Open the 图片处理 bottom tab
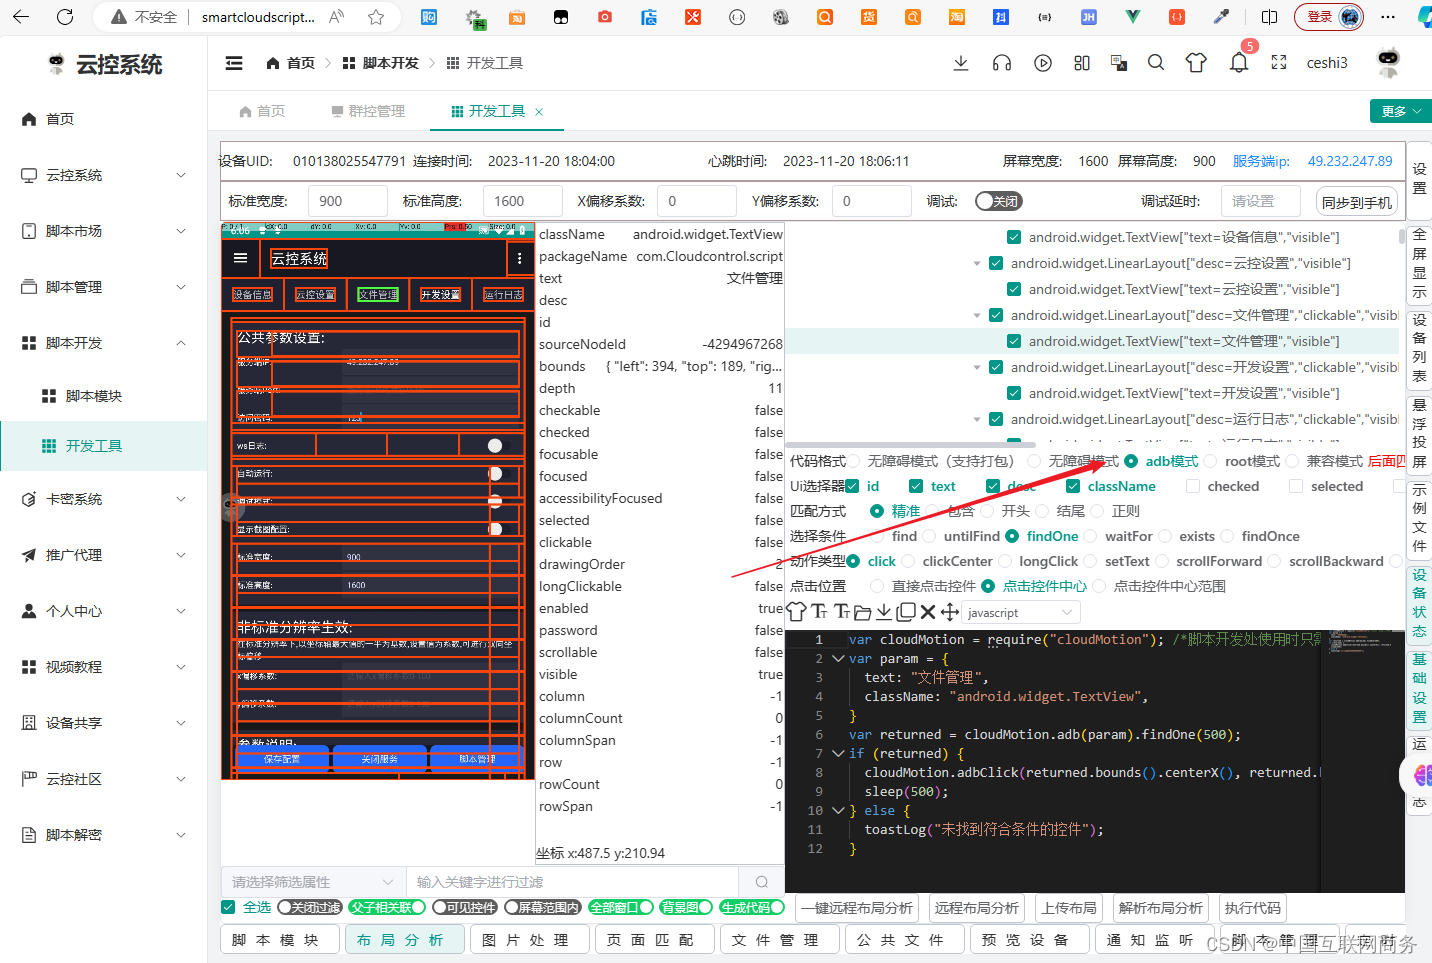 pyautogui.click(x=529, y=940)
